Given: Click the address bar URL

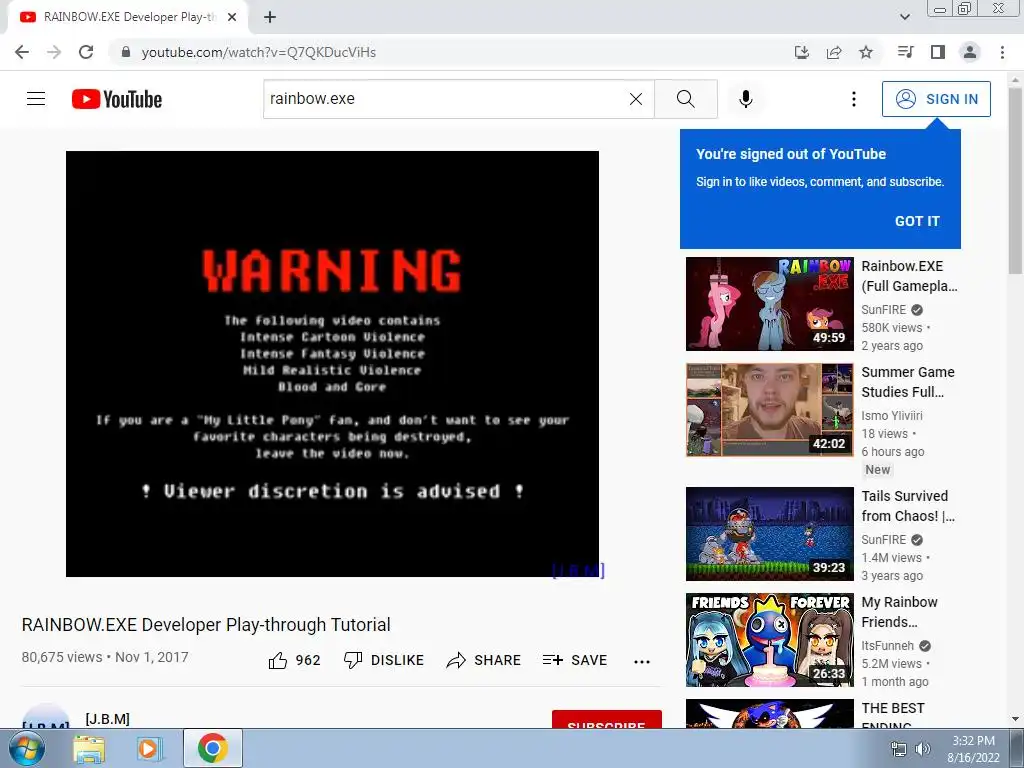Looking at the screenshot, I should (x=259, y=52).
